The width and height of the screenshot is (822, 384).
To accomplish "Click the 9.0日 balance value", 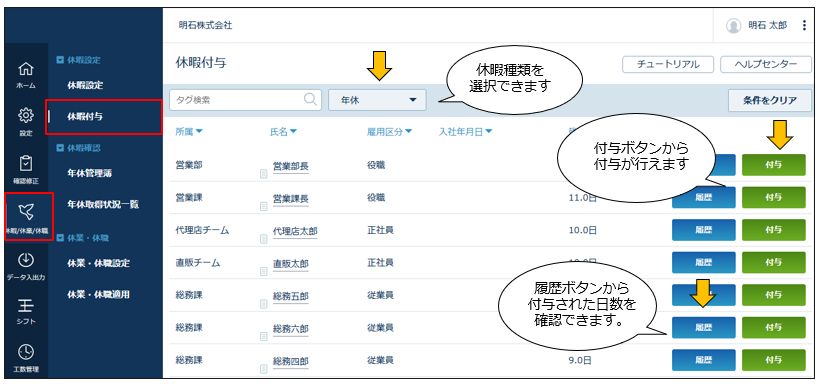I will pos(580,360).
